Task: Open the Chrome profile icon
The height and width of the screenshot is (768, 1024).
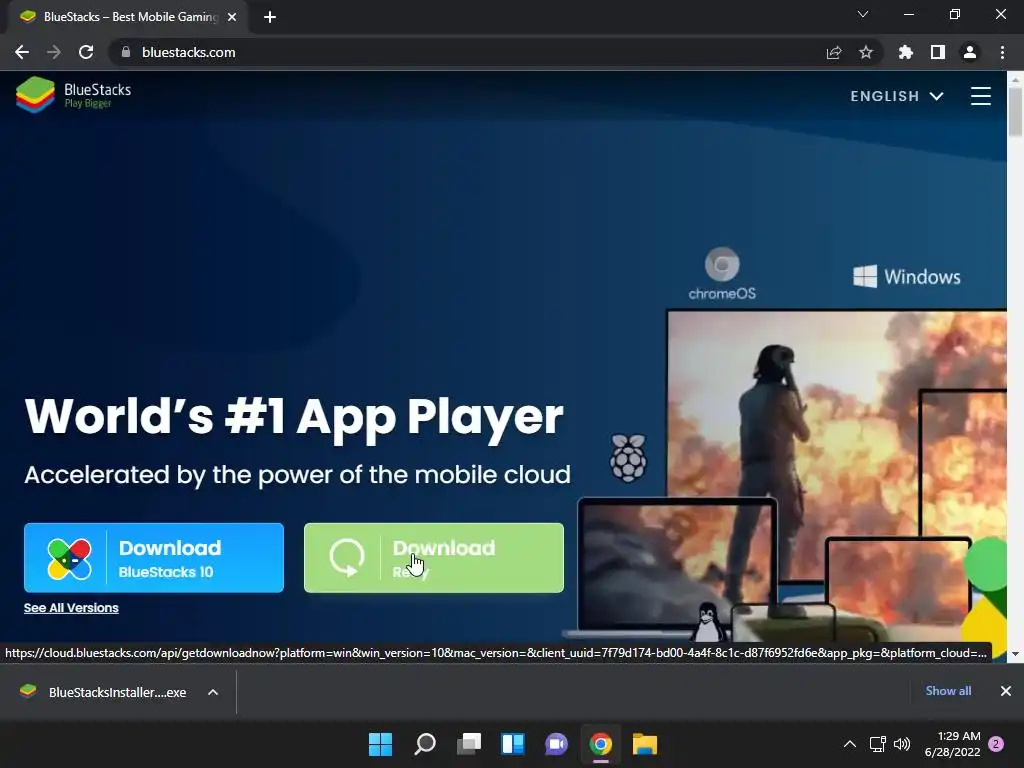Action: [x=970, y=52]
